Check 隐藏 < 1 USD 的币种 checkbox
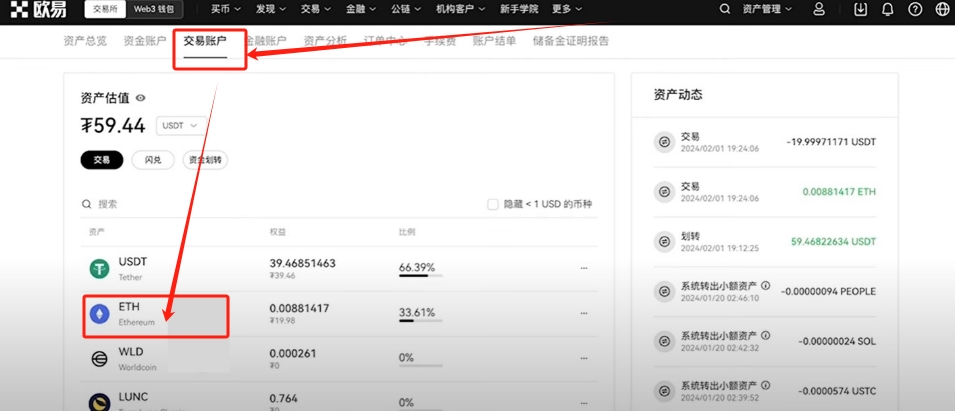The height and width of the screenshot is (412, 955). point(493,204)
